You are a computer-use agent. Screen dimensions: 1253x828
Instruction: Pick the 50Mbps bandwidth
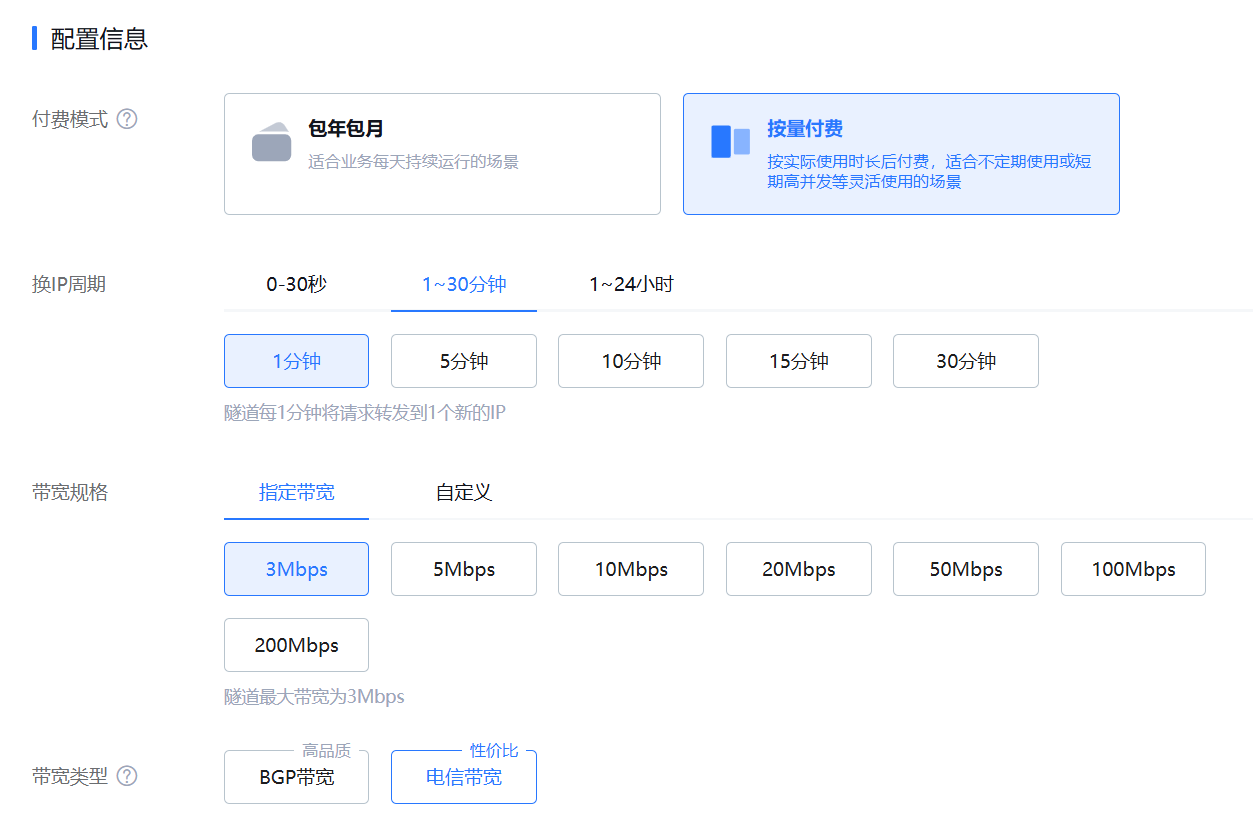tap(965, 569)
